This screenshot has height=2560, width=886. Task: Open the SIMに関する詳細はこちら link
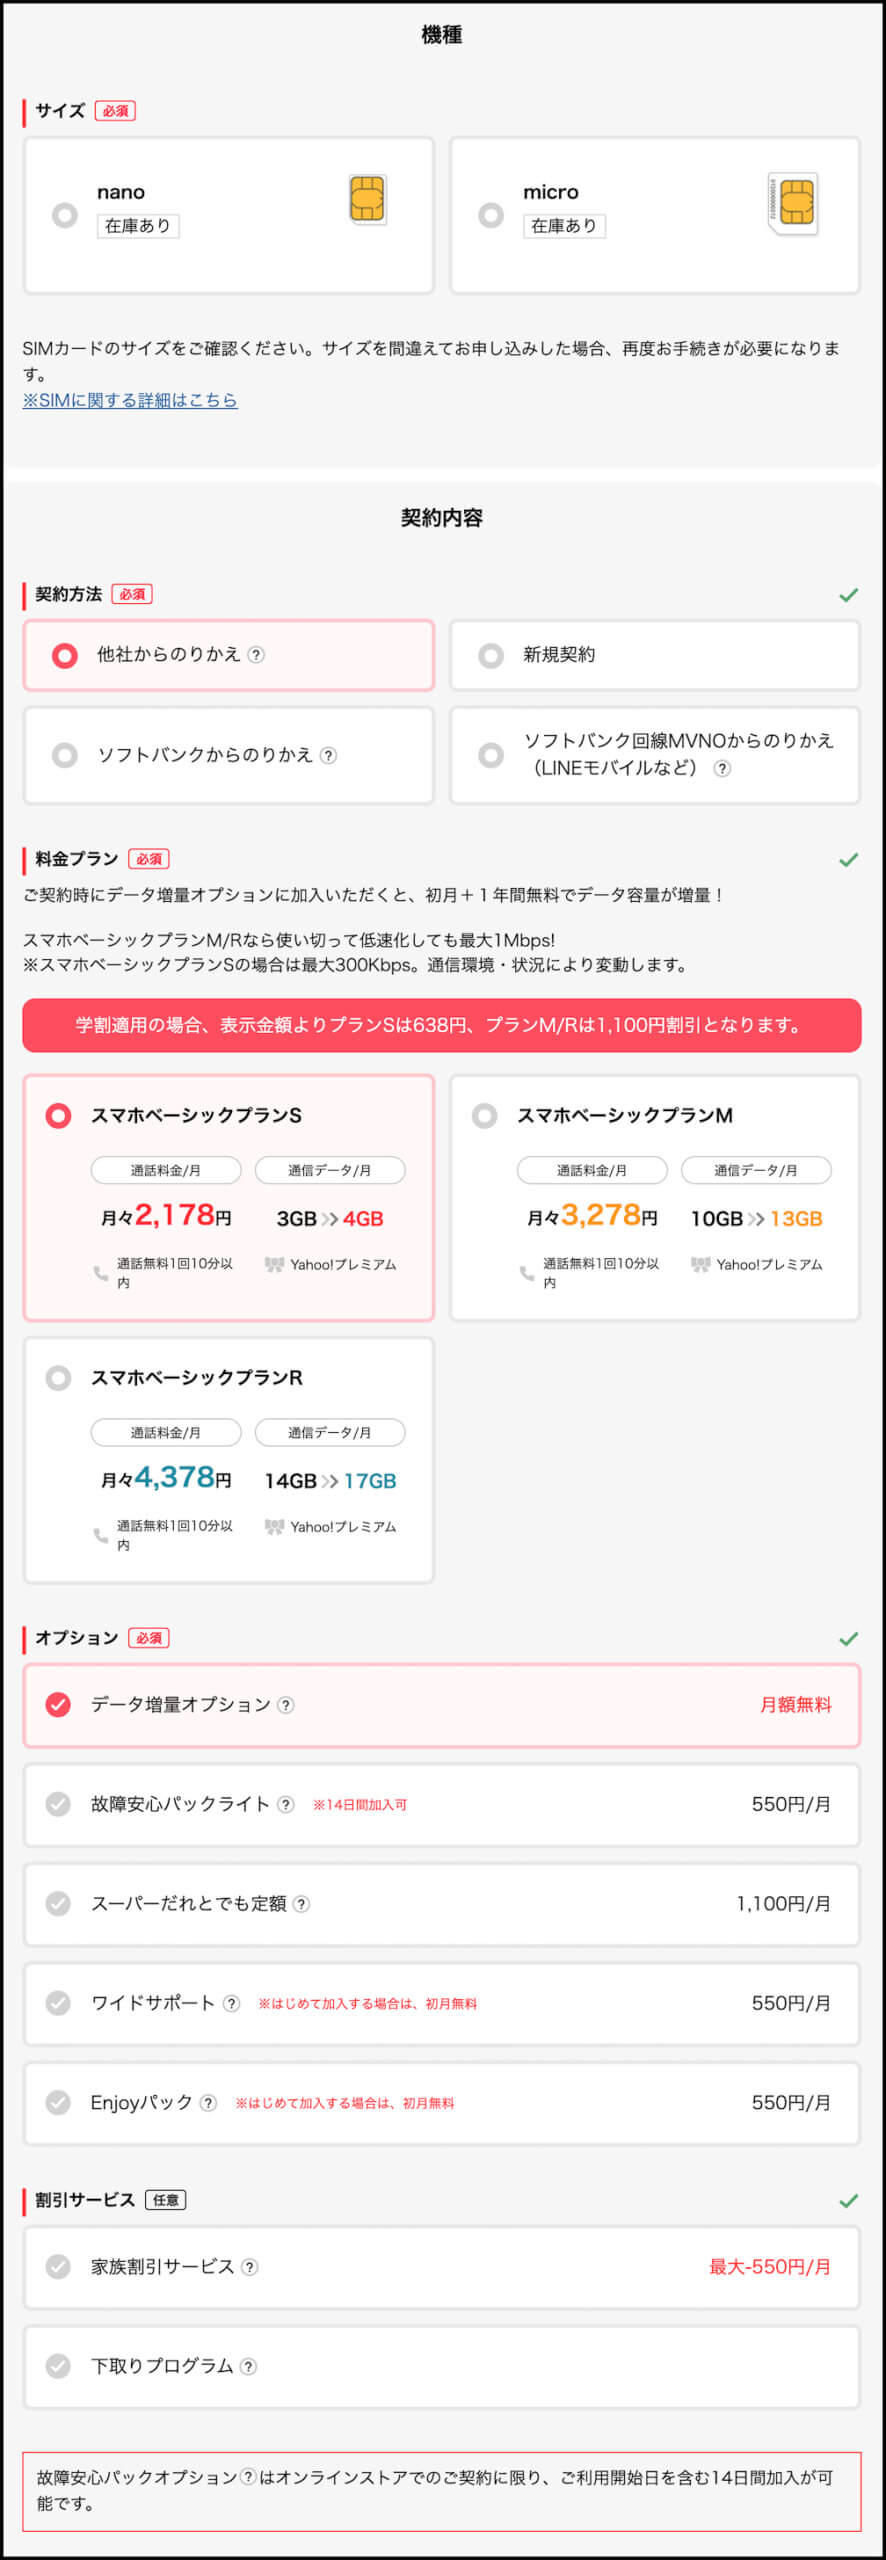tap(130, 400)
